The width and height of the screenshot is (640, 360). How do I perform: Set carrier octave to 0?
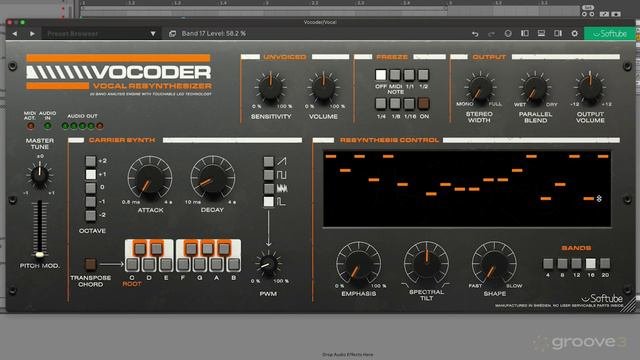[x=90, y=188]
